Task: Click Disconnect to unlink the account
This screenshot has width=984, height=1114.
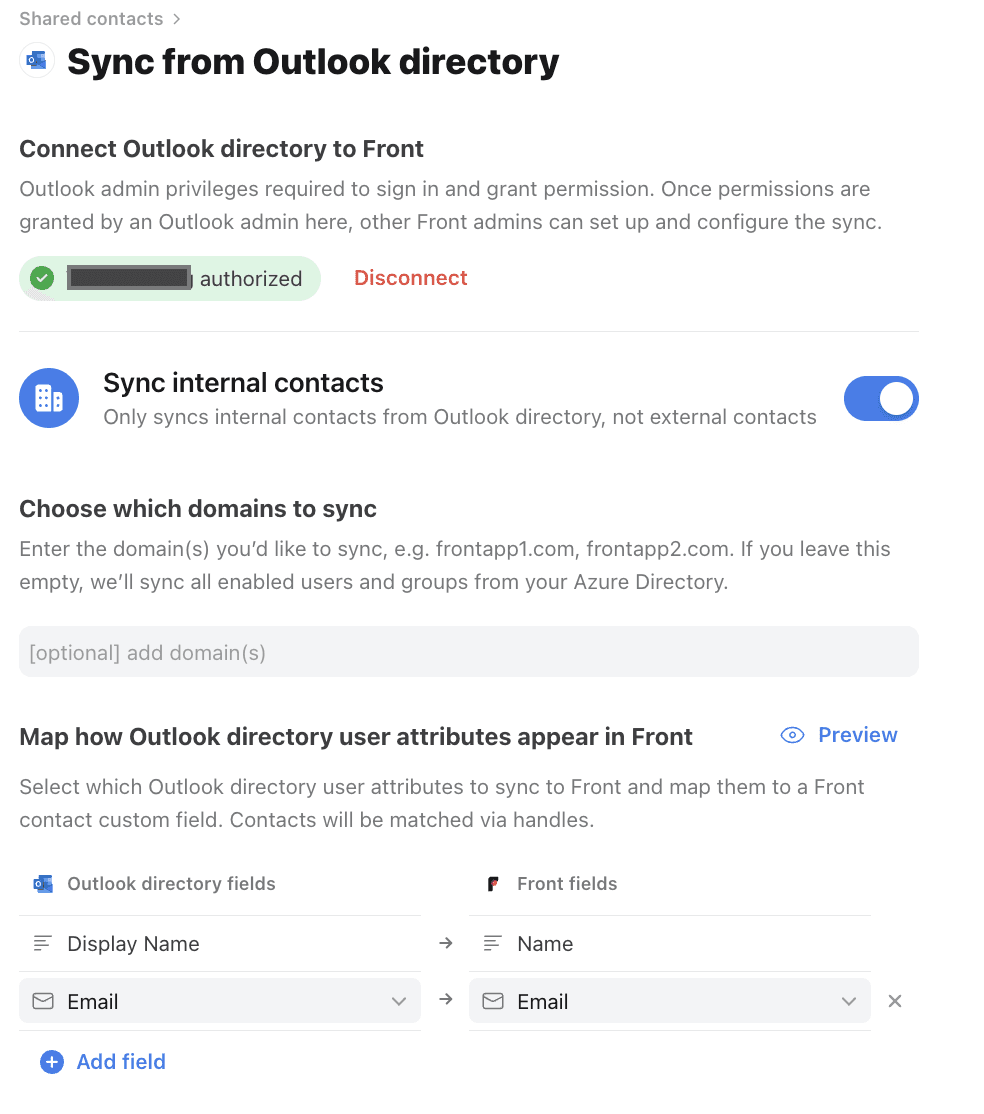Action: point(410,278)
